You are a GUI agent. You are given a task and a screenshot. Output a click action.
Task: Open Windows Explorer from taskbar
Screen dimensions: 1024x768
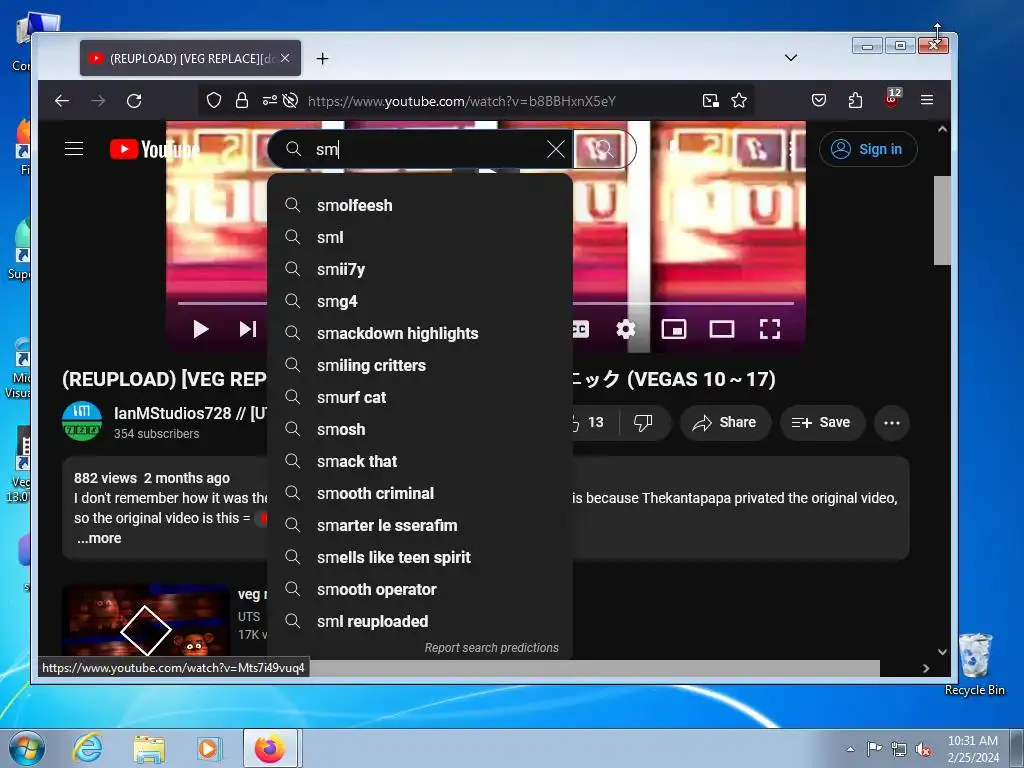click(x=149, y=748)
